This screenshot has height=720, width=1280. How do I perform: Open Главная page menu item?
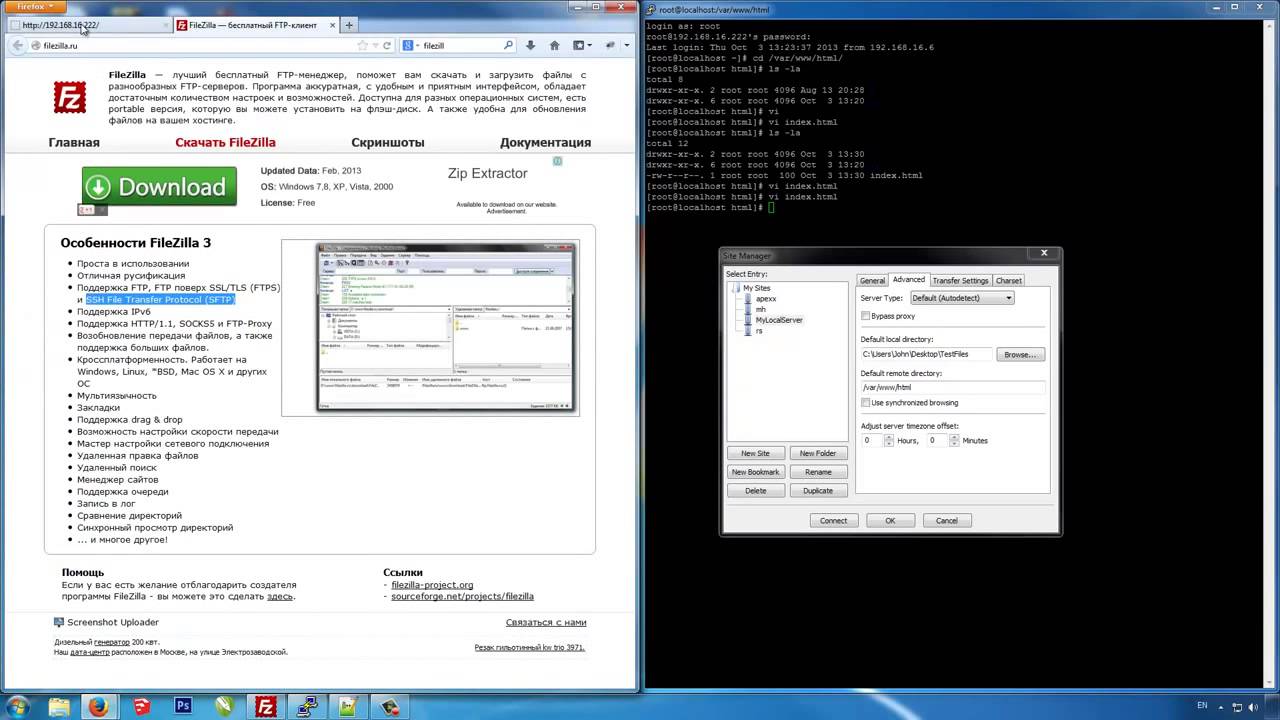[x=74, y=143]
